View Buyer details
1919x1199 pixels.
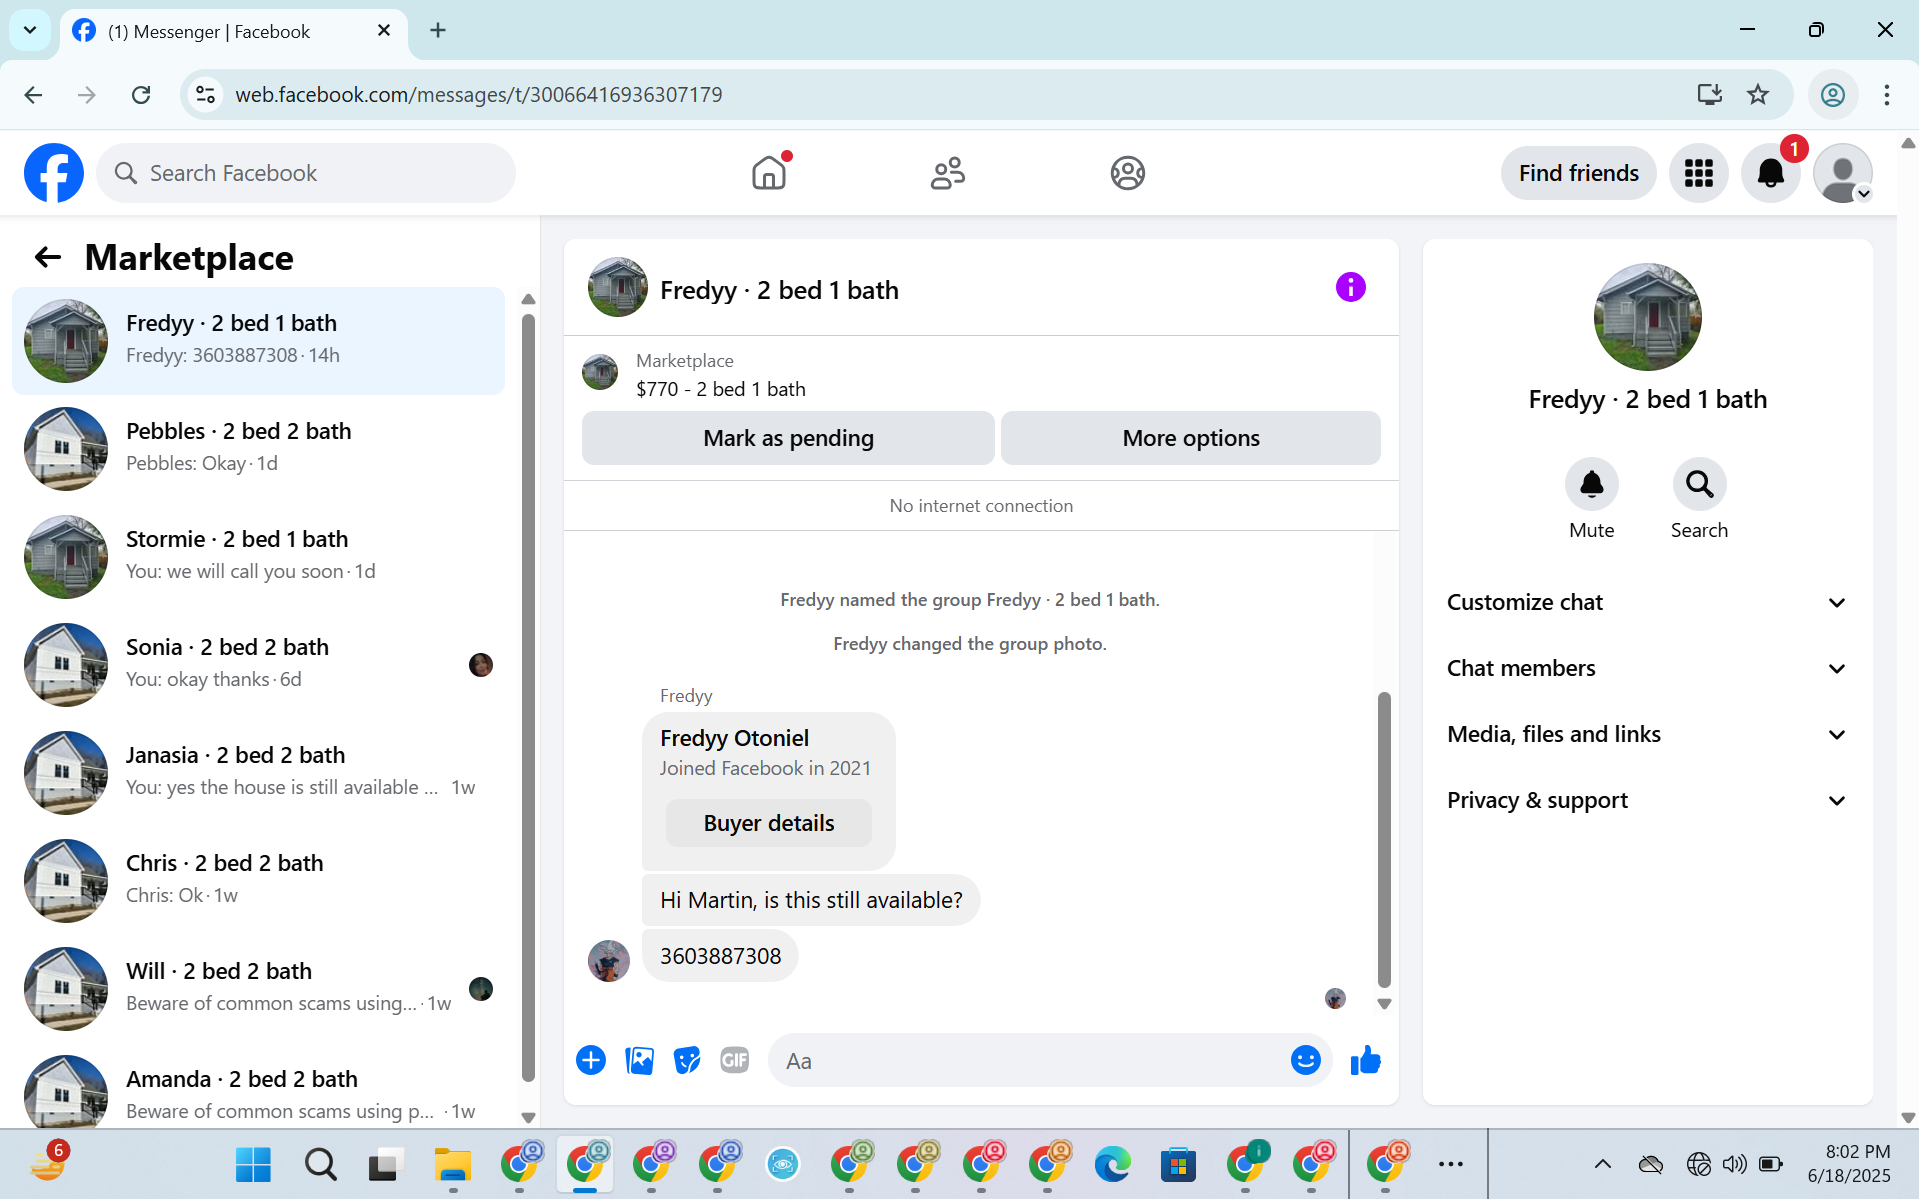coord(768,823)
